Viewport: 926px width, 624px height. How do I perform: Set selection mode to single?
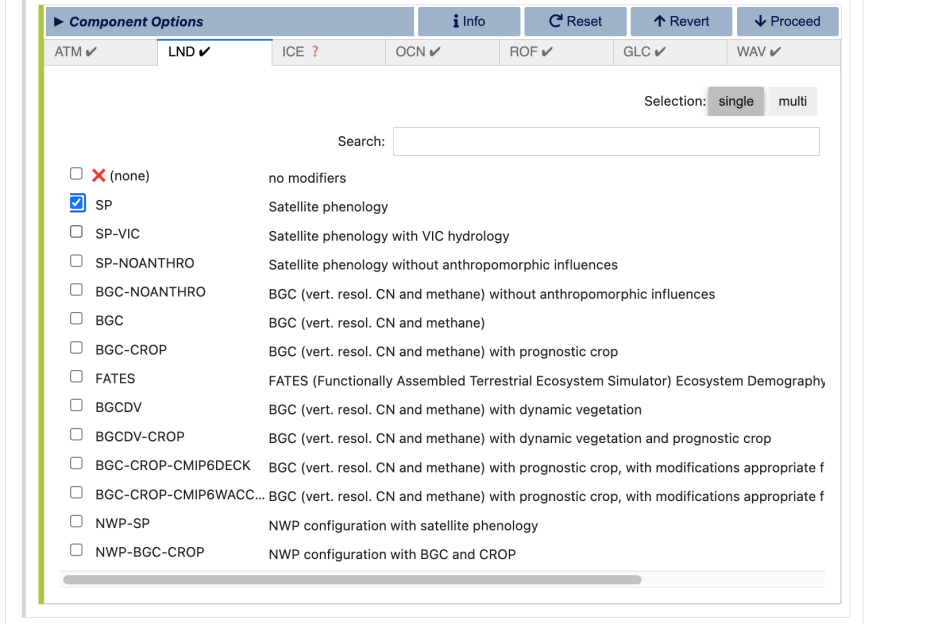(736, 101)
